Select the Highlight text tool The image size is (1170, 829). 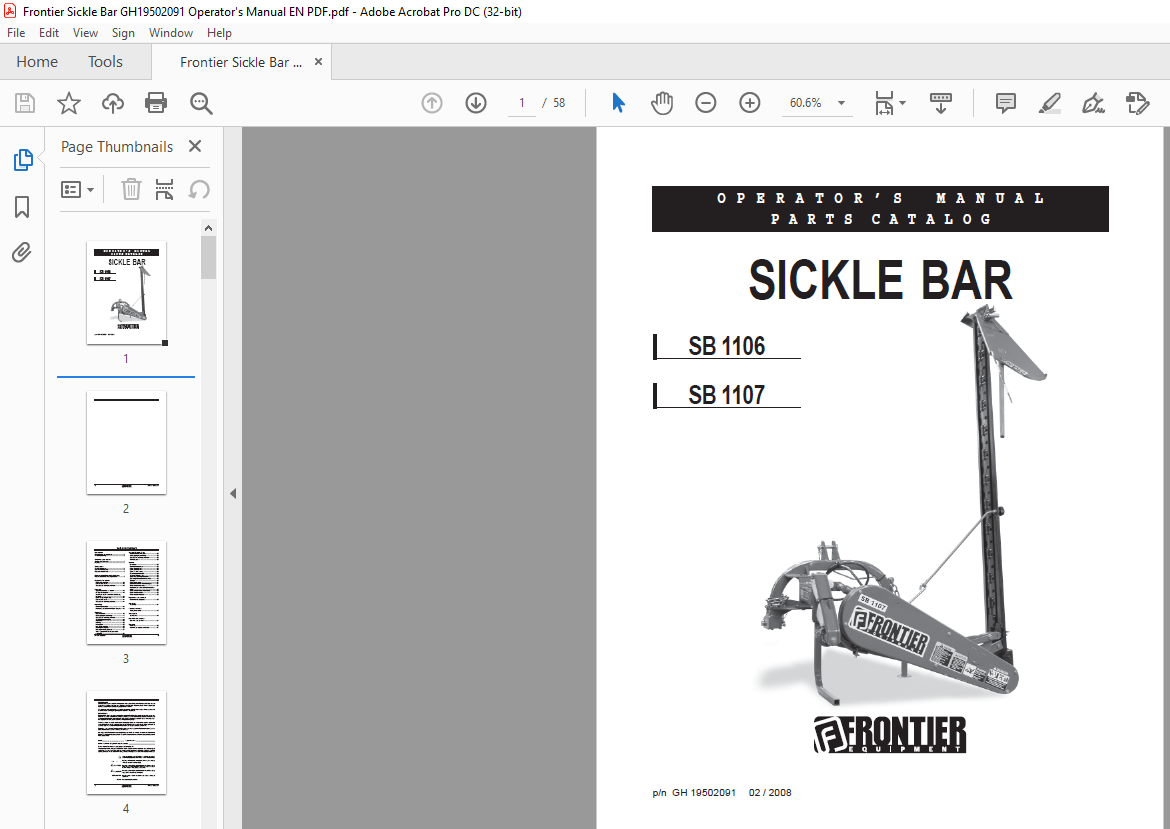click(x=1050, y=103)
